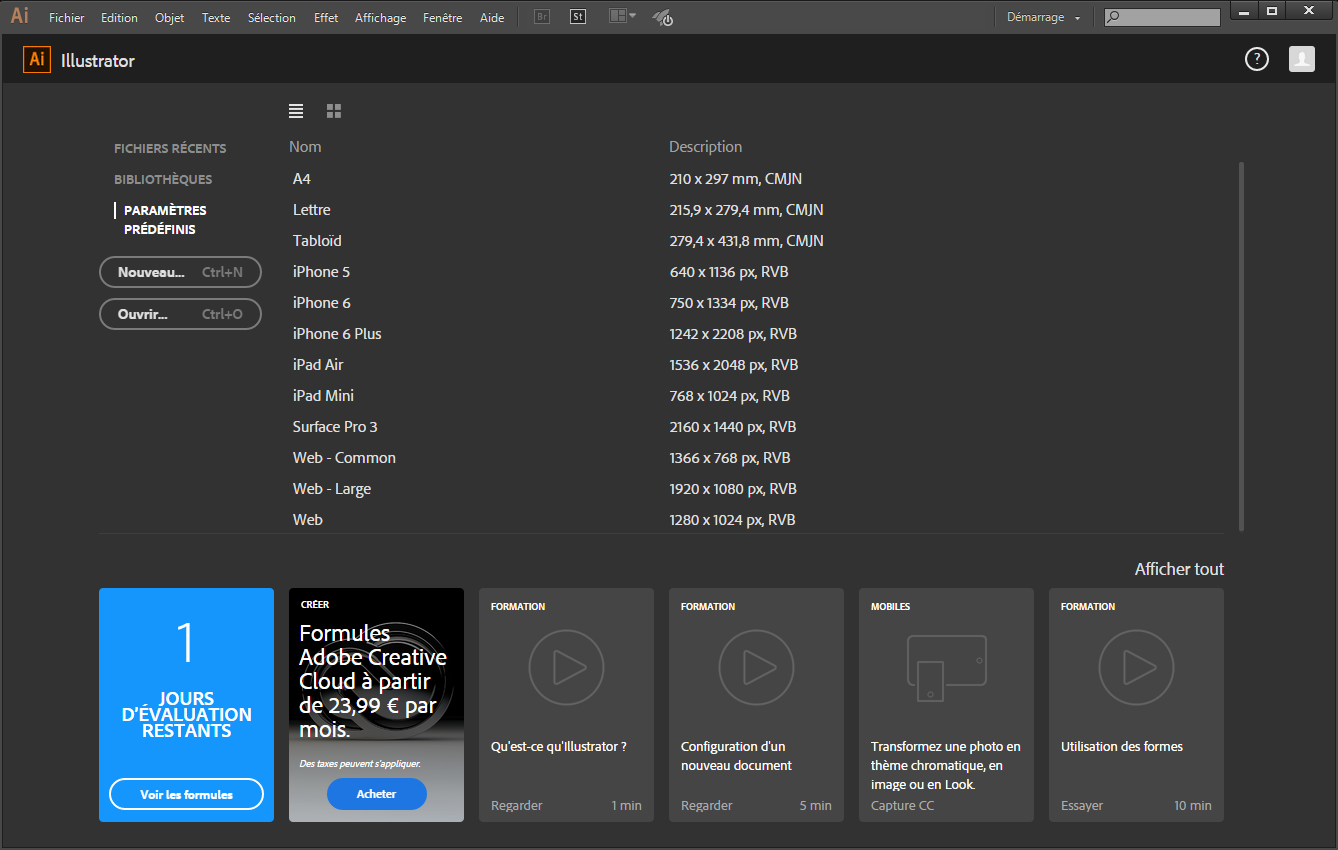This screenshot has height=850, width=1338.
Task: Open the help question mark icon
Action: 1256,59
